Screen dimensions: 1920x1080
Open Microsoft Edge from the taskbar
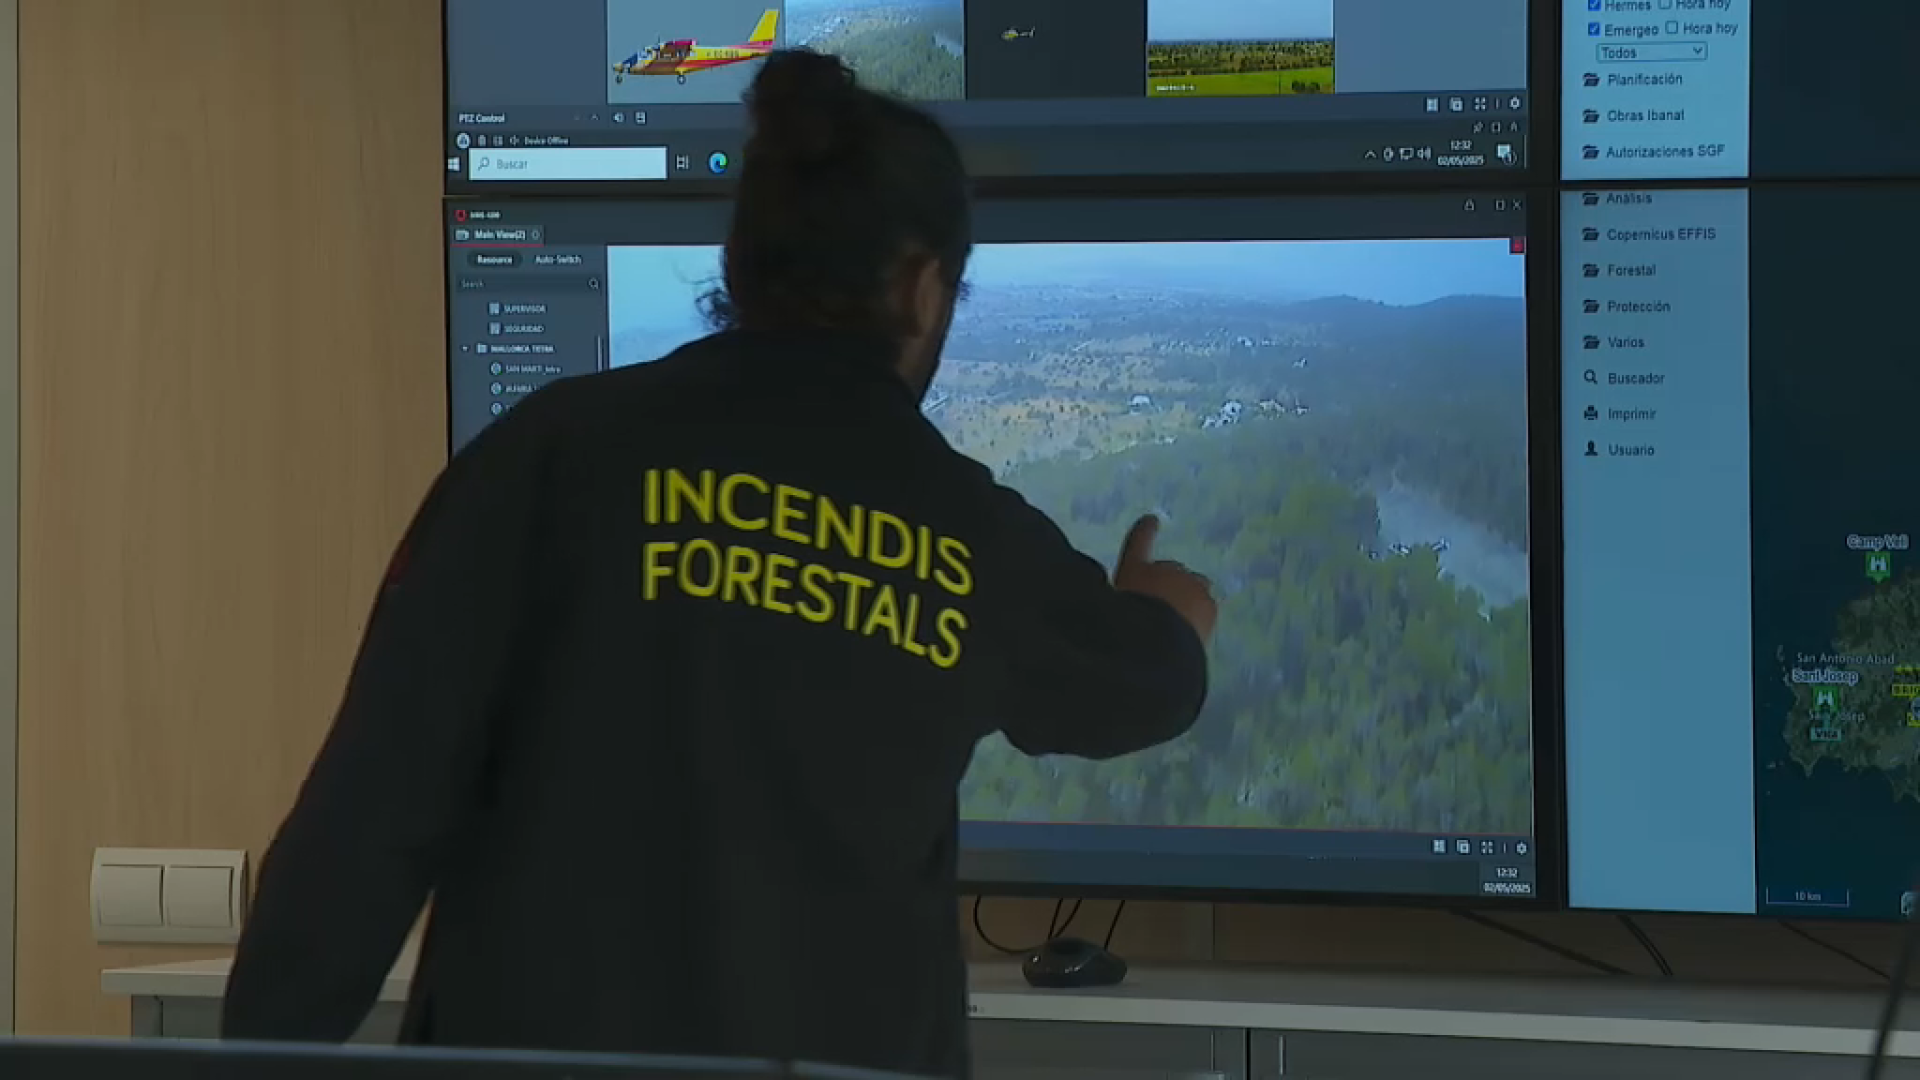click(x=718, y=162)
